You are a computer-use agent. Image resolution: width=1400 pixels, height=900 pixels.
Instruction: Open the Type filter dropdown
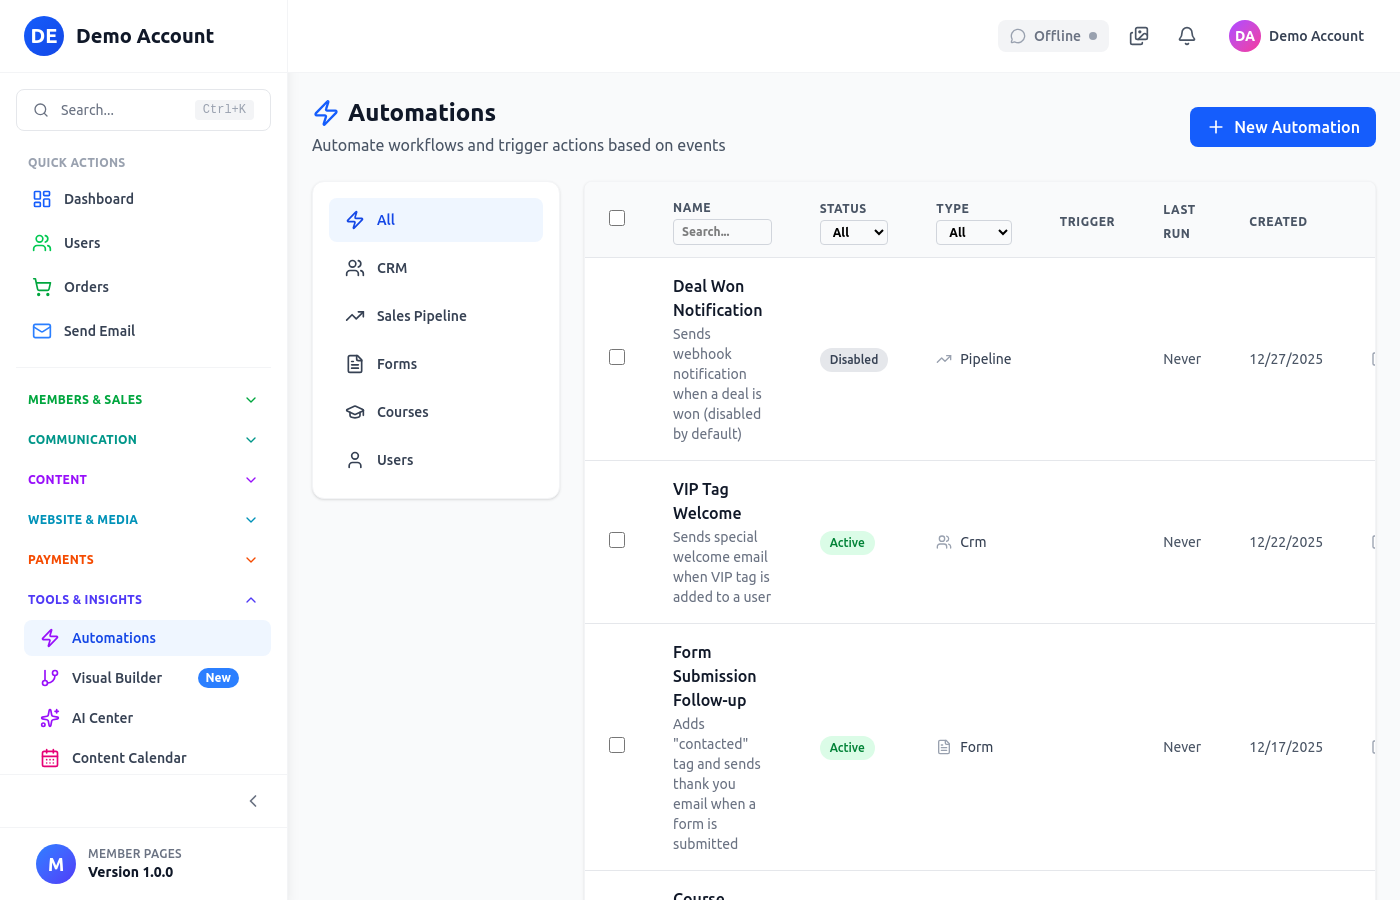[973, 232]
